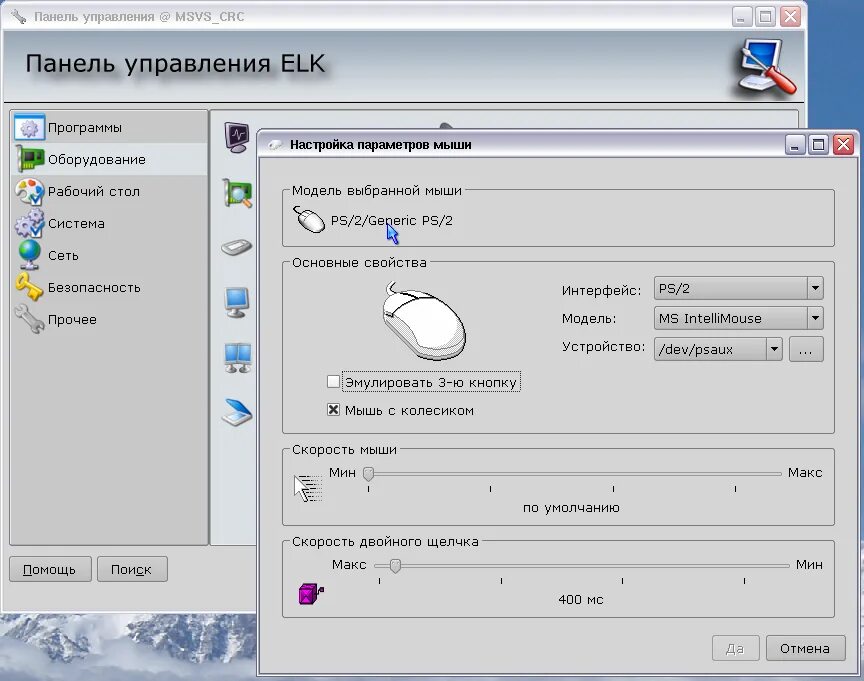Image resolution: width=864 pixels, height=681 pixels.
Task: Open the Рабочий стол category
Action: tap(109, 191)
